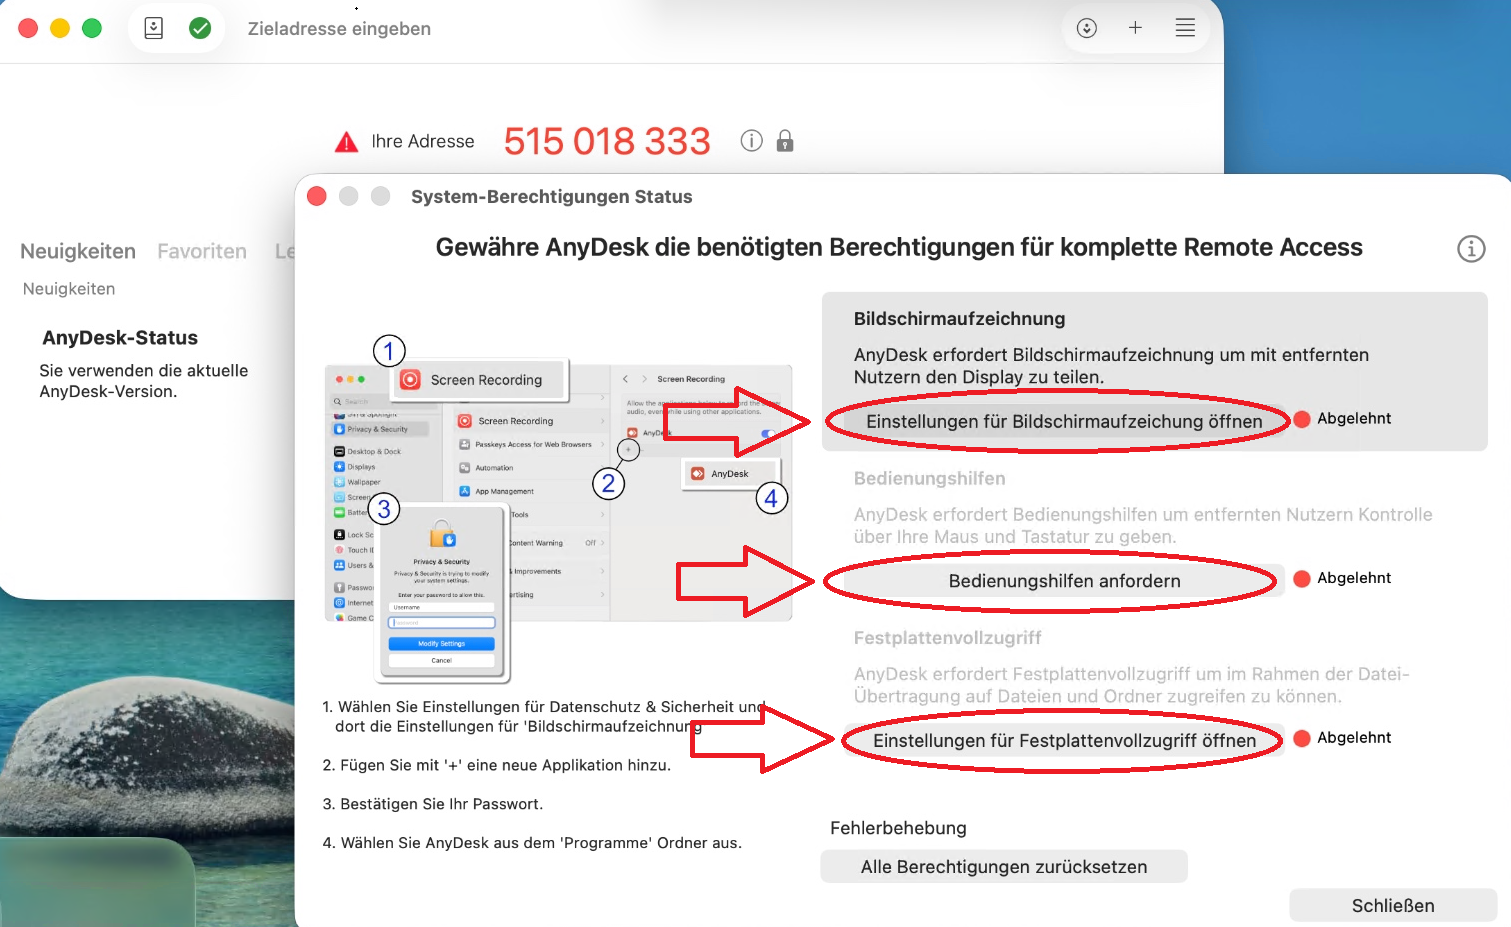Click the address book icon in AnyDesk toolbar
Image resolution: width=1511 pixels, height=927 pixels.
tap(154, 28)
